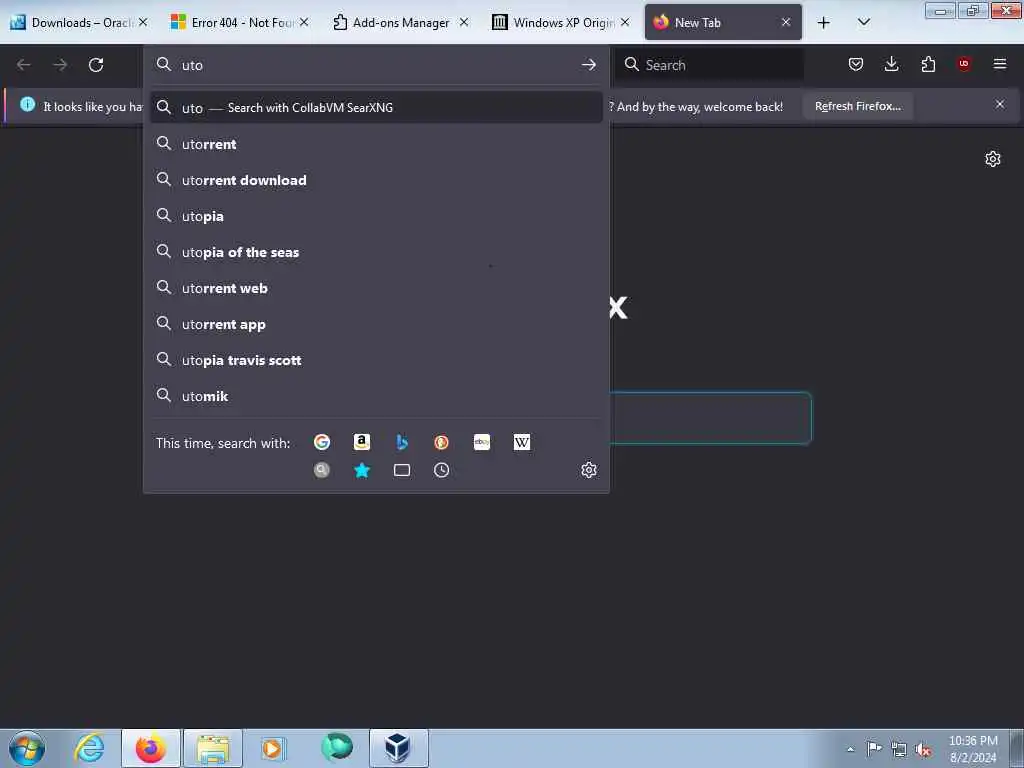Open the Pocket save icon

856,64
